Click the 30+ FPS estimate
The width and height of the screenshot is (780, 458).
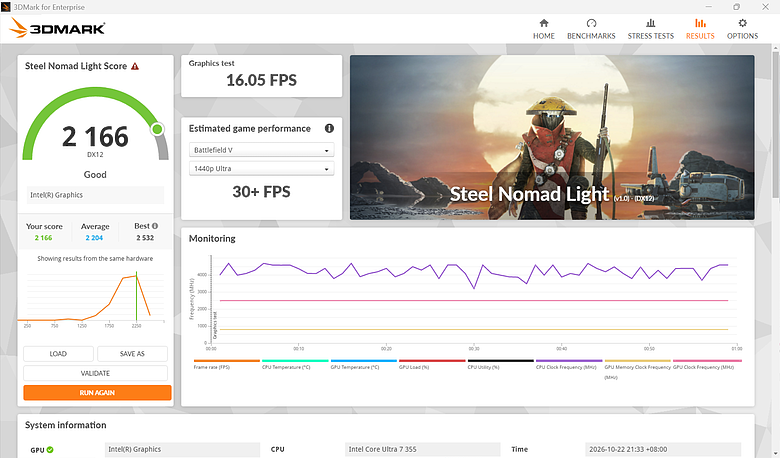(261, 191)
